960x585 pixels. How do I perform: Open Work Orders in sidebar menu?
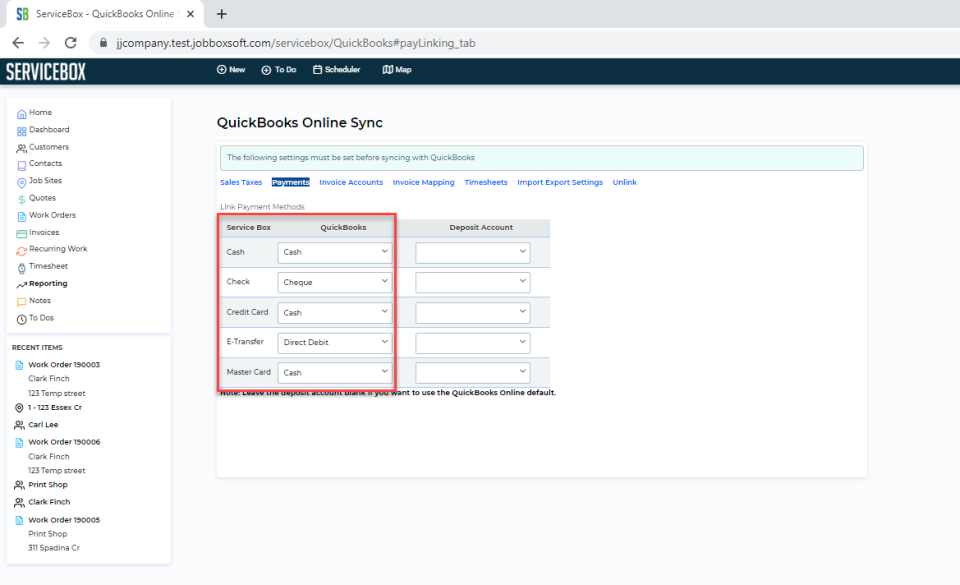53,215
